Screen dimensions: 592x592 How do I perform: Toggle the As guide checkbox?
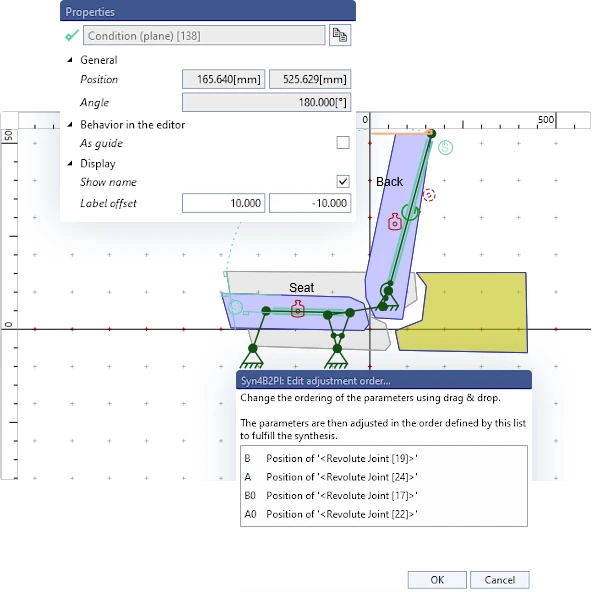click(x=343, y=143)
